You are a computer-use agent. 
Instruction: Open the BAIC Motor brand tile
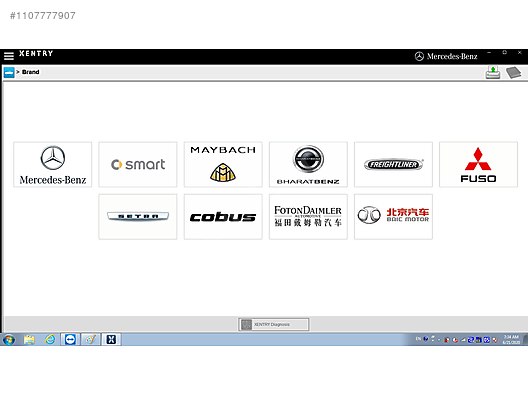[x=393, y=217]
